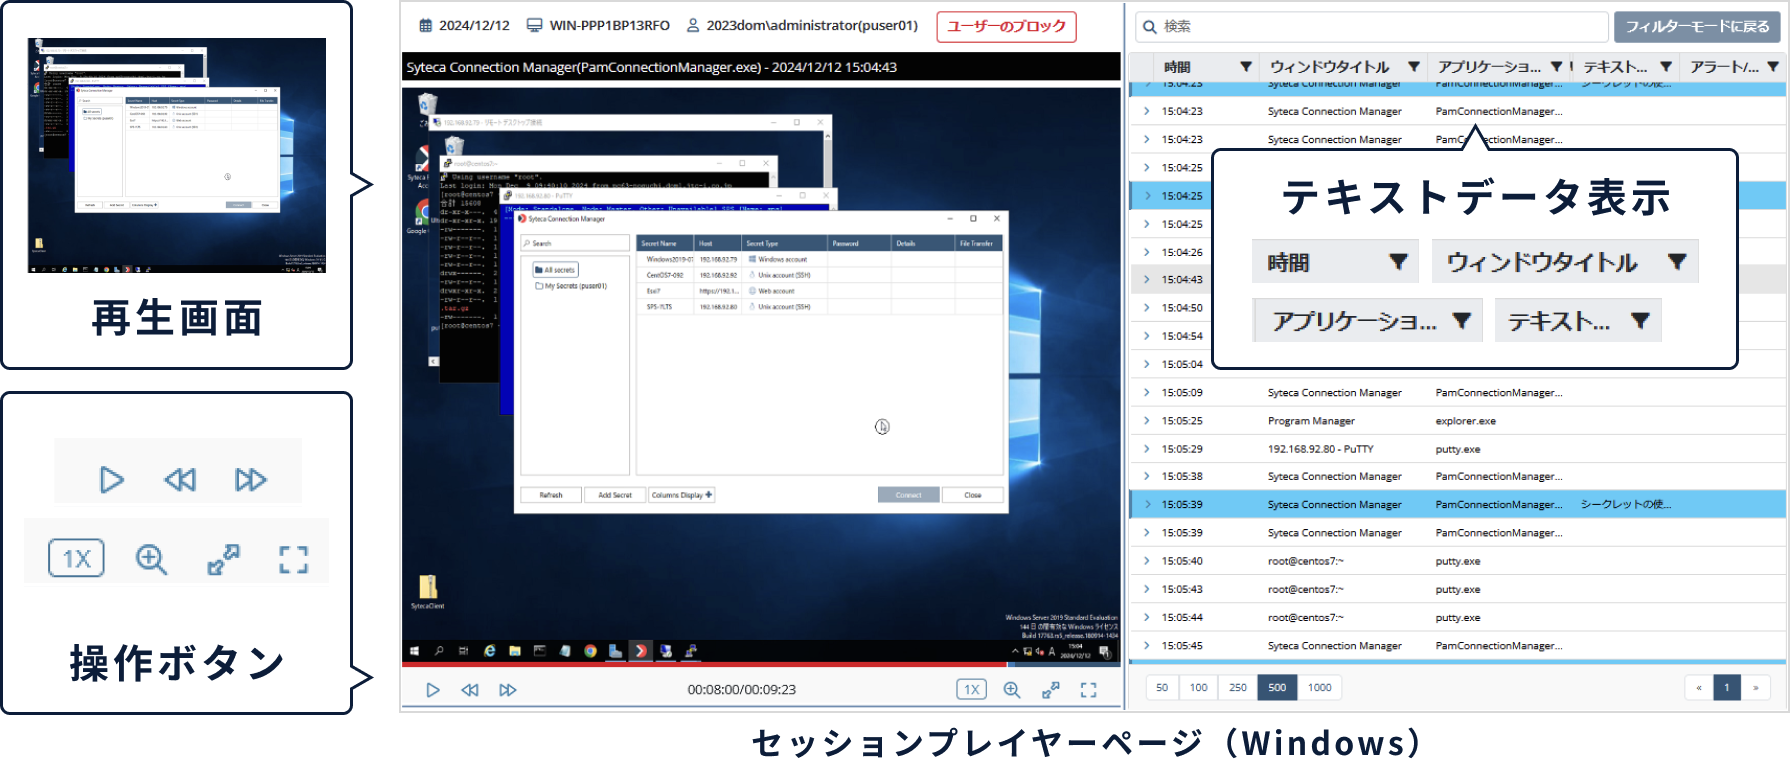Click the ユーザーのブロック button
Image resolution: width=1790 pixels, height=764 pixels.
(x=1006, y=26)
